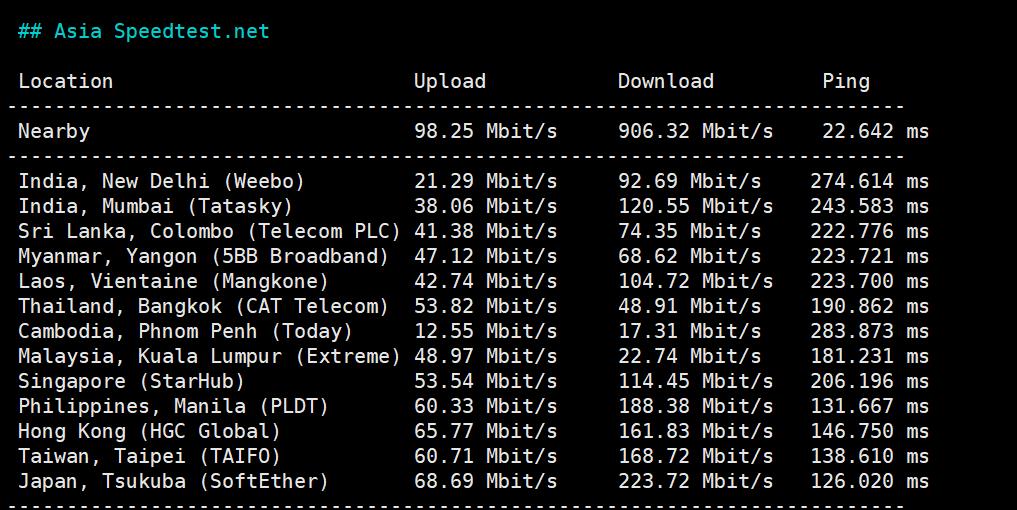Click the Location column header
1017x510 pixels.
(x=66, y=82)
